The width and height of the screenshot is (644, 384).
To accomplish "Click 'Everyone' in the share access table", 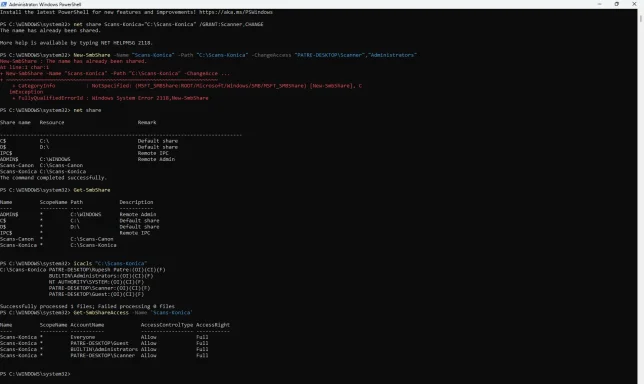I will pos(83,337).
